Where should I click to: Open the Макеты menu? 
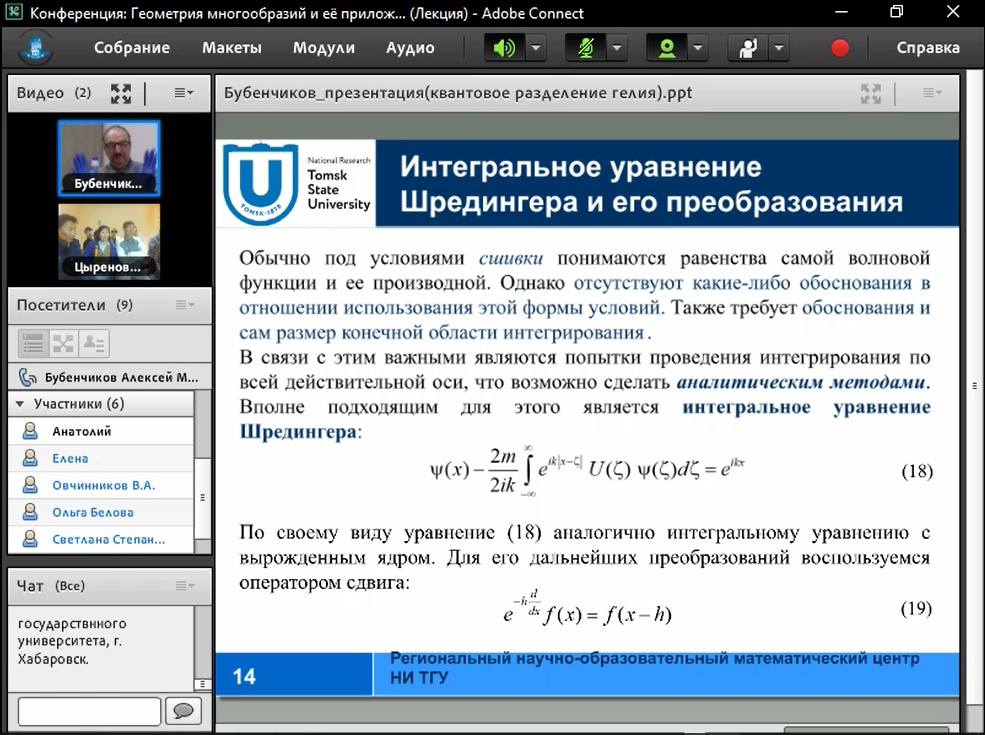231,48
